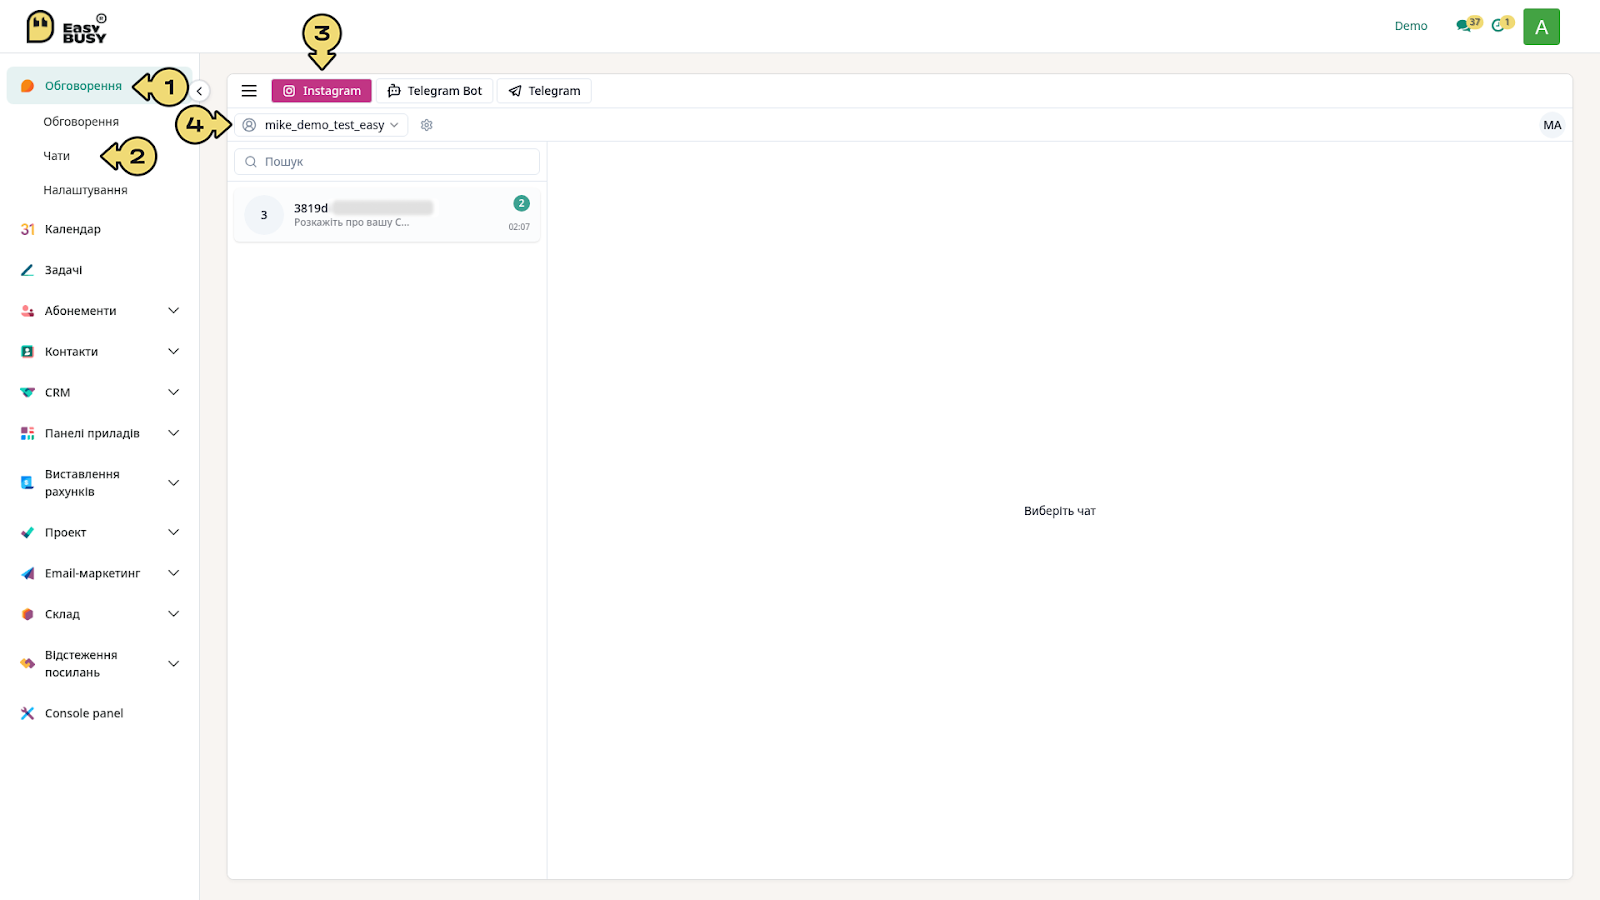Click the Проект checkmark icon

[27, 533]
